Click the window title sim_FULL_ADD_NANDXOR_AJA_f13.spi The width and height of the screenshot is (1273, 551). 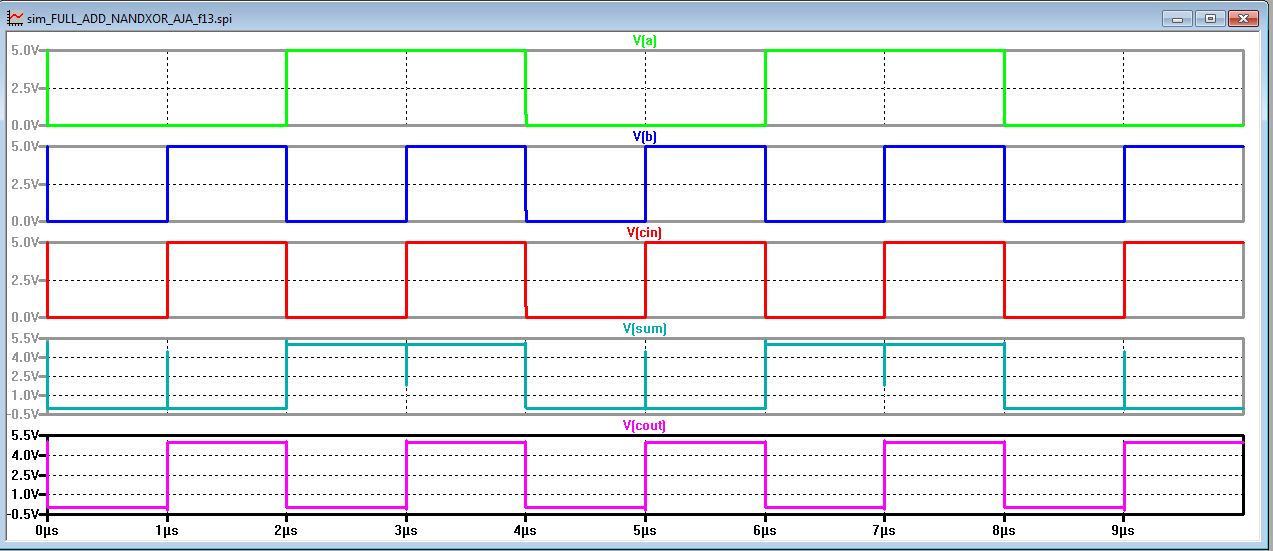tap(130, 19)
